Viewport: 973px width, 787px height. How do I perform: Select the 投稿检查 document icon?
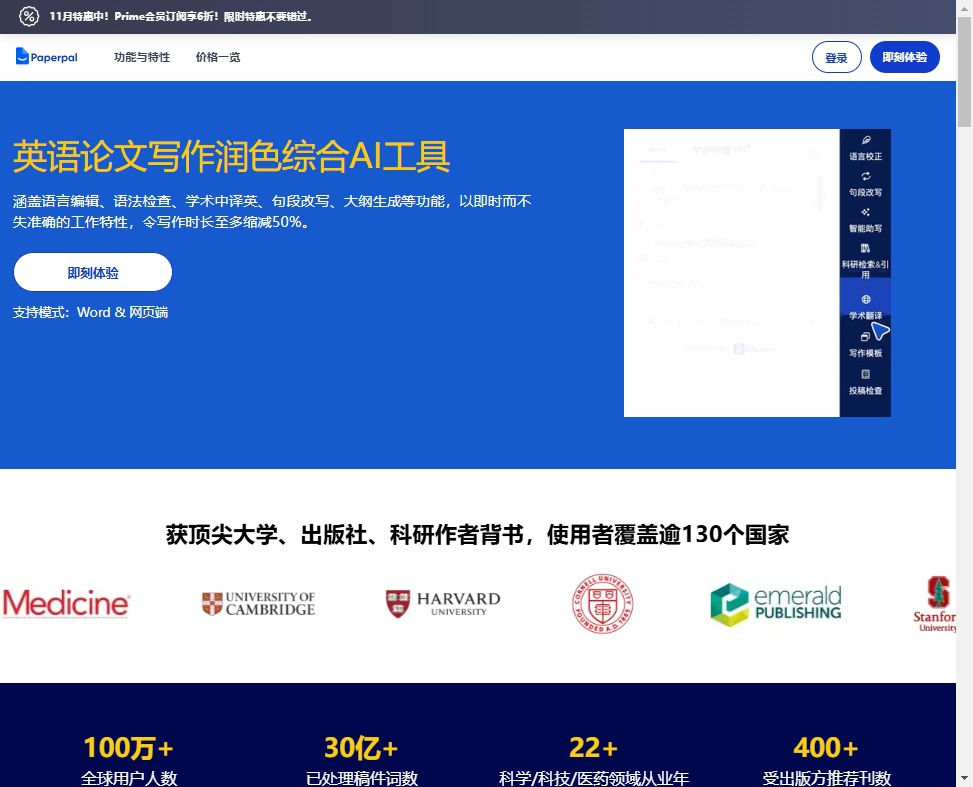coord(865,374)
